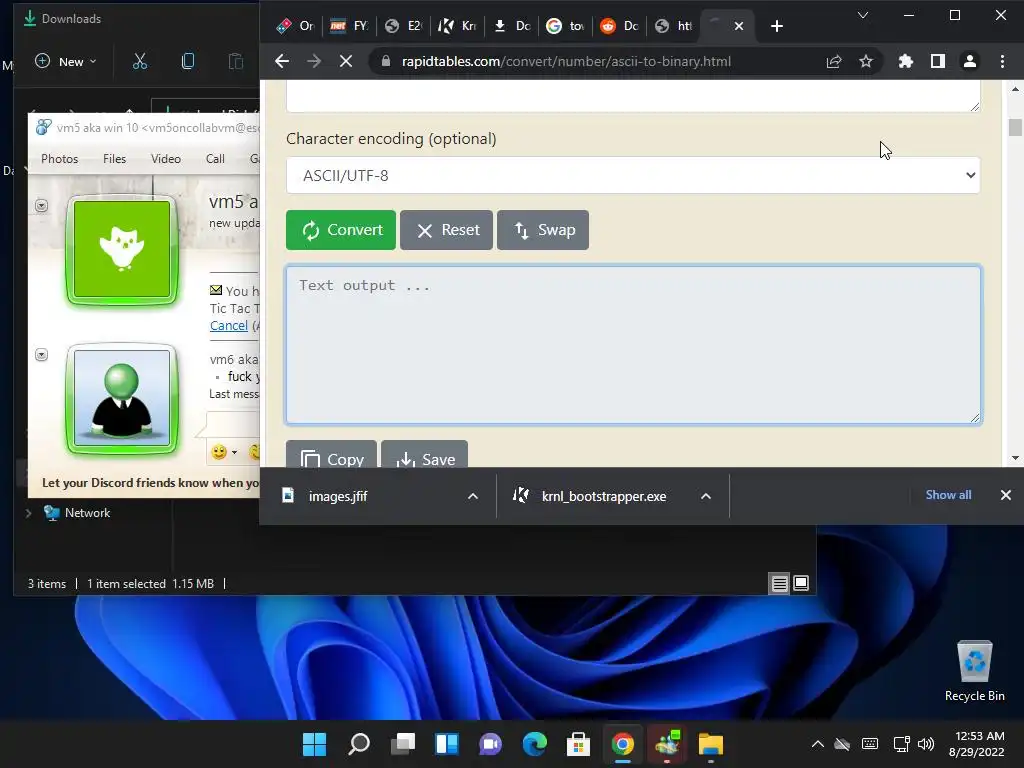
Task: Open taskbar Search icon
Action: click(x=359, y=744)
